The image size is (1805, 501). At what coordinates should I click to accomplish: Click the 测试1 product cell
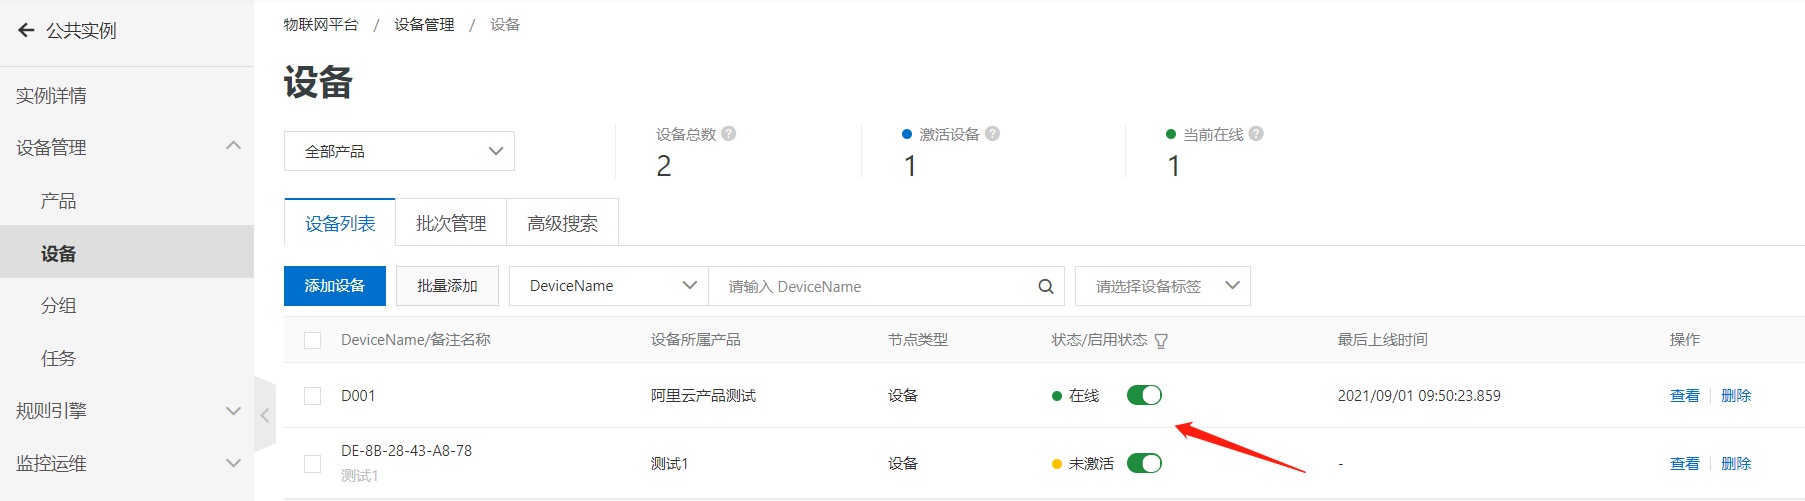click(x=669, y=464)
